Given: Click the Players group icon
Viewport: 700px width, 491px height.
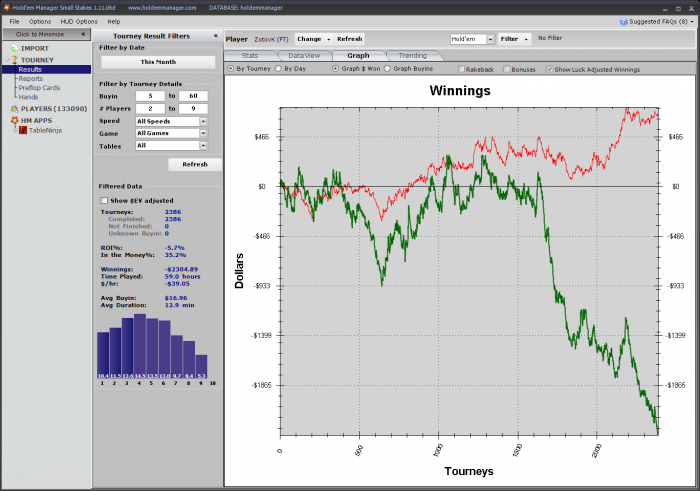Looking at the screenshot, I should pos(14,108).
